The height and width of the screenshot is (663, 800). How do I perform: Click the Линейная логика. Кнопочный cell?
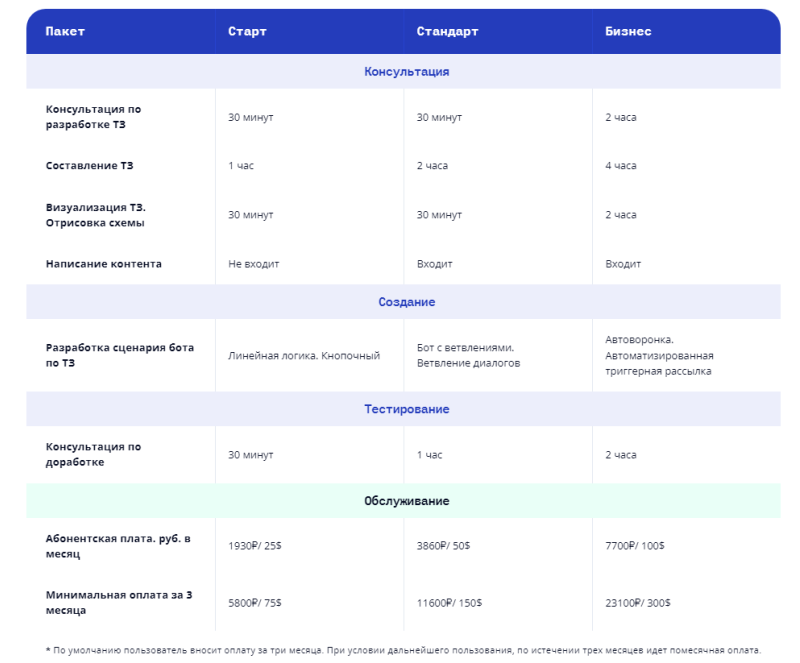click(x=304, y=356)
